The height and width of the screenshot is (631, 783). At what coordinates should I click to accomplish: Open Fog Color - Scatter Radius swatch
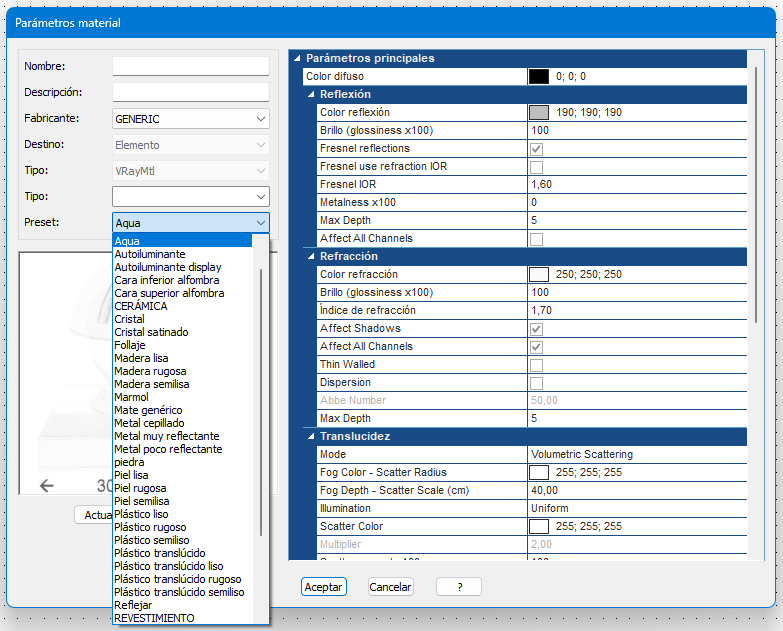[x=539, y=472]
